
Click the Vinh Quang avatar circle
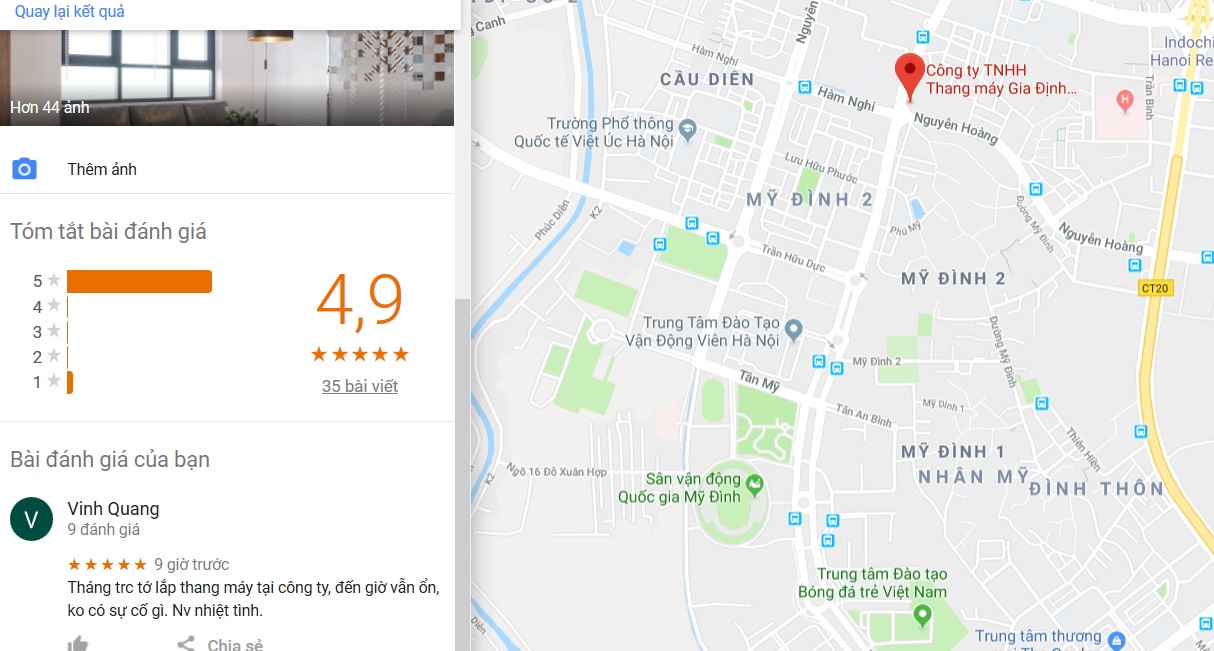click(31, 519)
